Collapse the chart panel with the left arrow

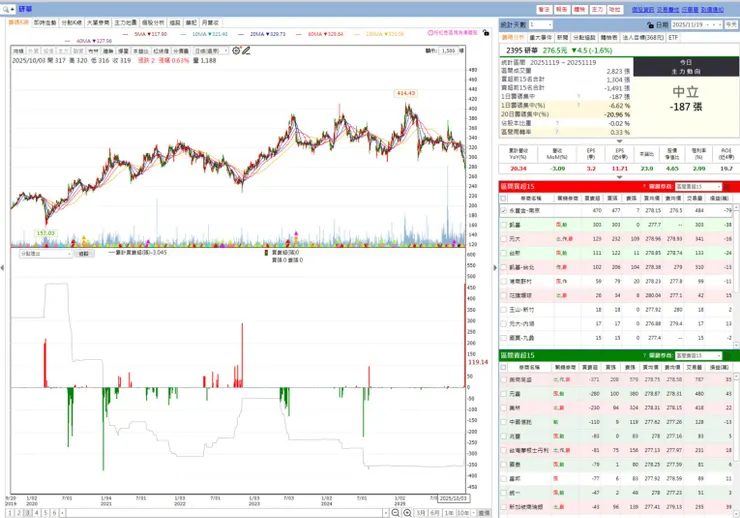click(2, 267)
